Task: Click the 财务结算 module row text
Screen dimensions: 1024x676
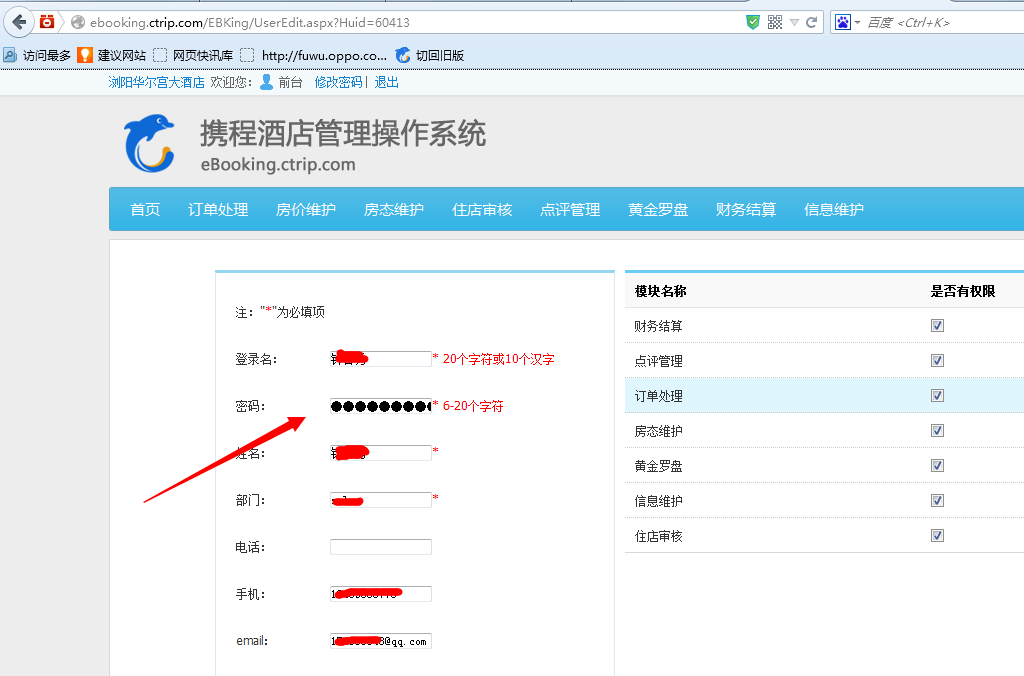Action: [658, 326]
